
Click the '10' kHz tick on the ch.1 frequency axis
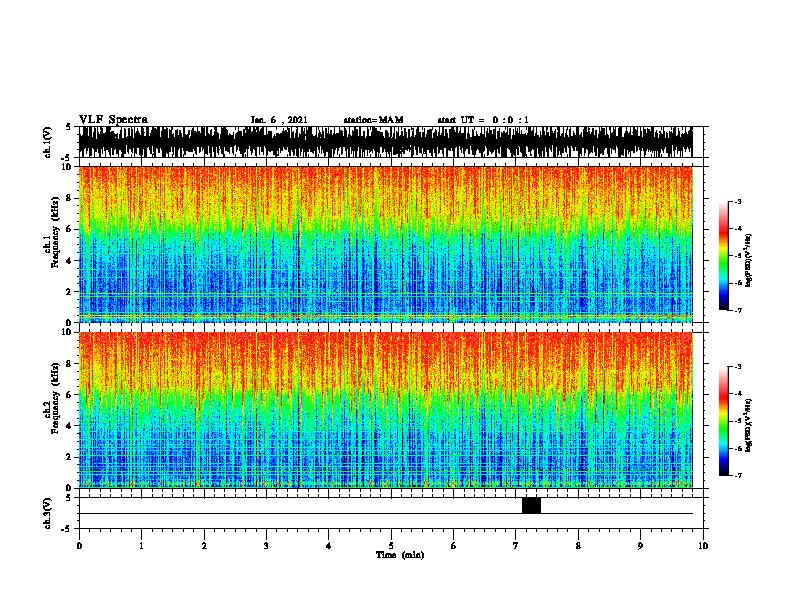click(68, 167)
